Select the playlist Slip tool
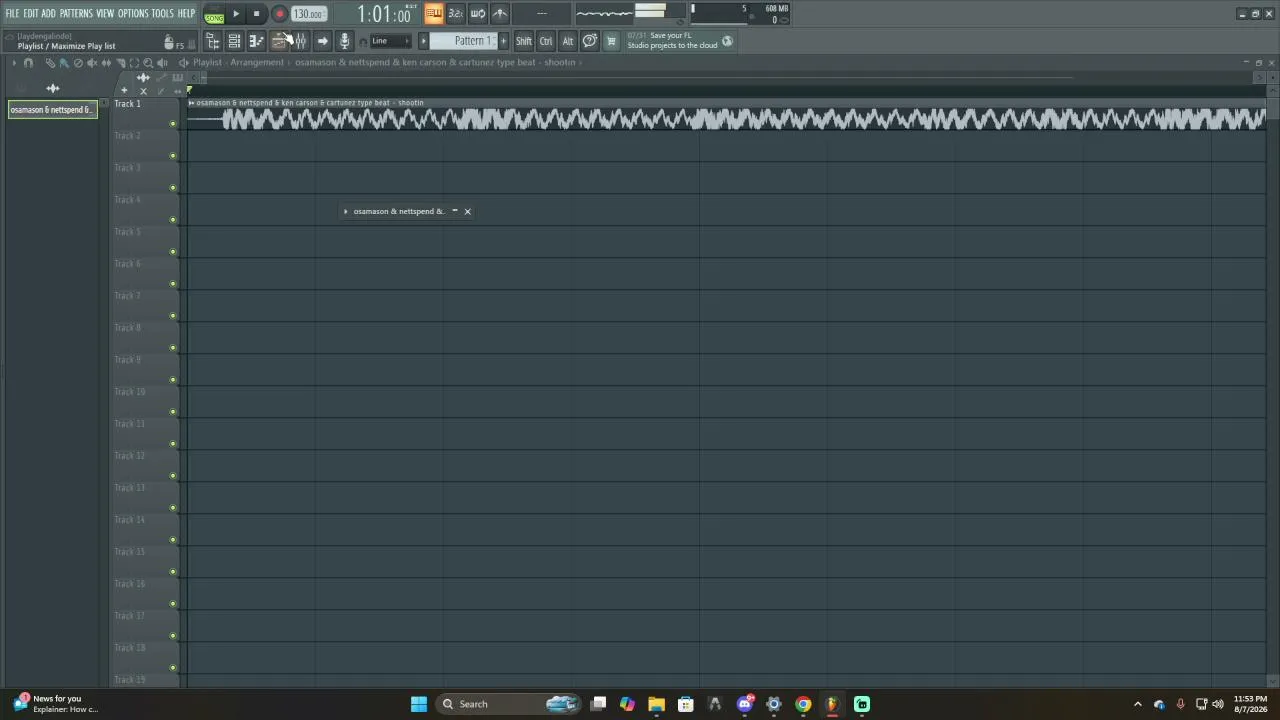This screenshot has width=1280, height=720. pyautogui.click(x=106, y=63)
